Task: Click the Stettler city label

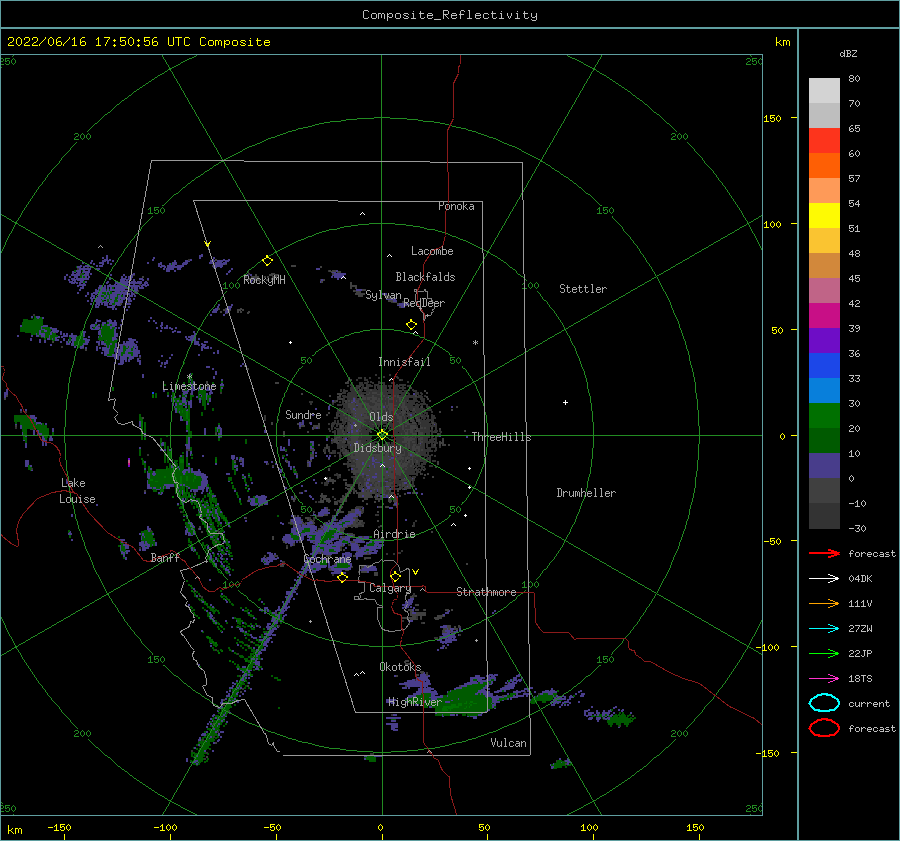Action: coord(583,289)
